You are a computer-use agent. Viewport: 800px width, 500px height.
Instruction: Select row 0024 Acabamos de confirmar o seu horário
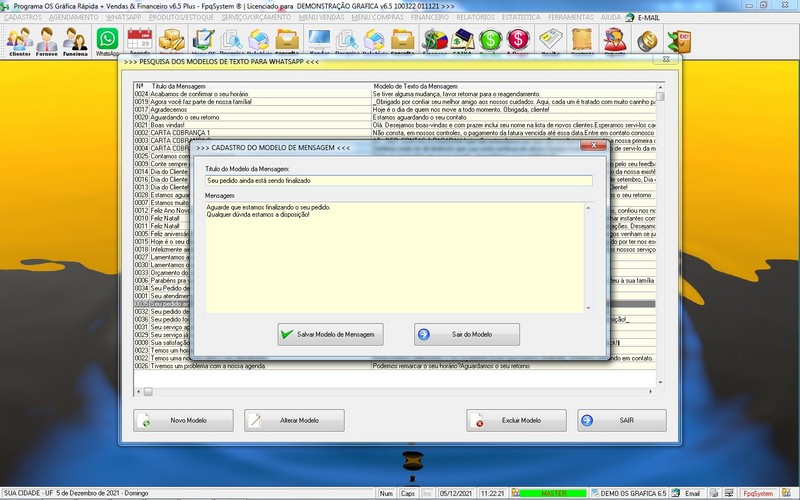coord(394,94)
